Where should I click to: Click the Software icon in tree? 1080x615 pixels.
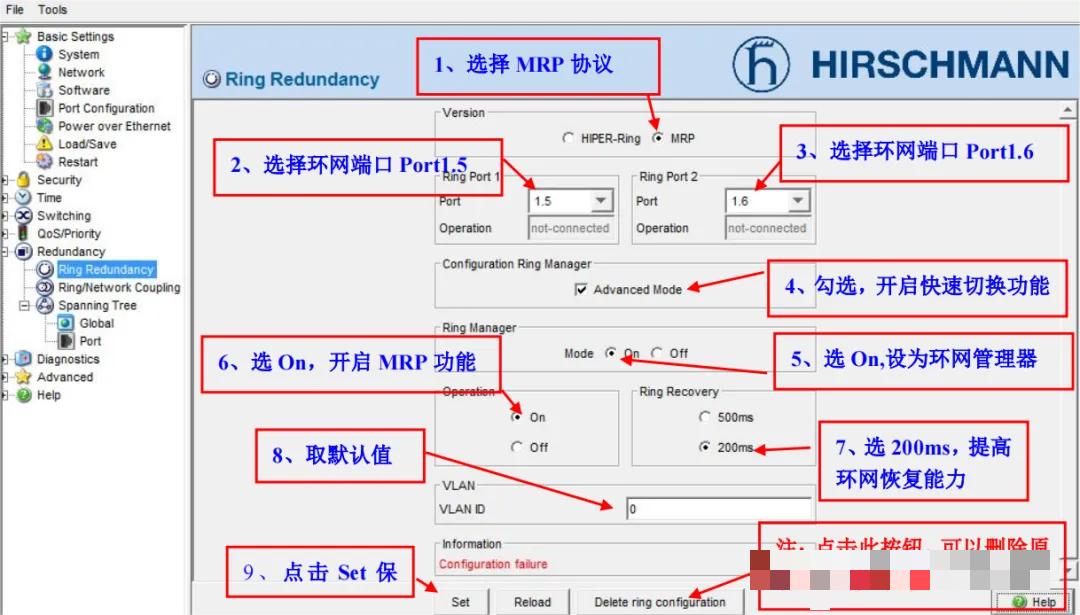coord(45,90)
